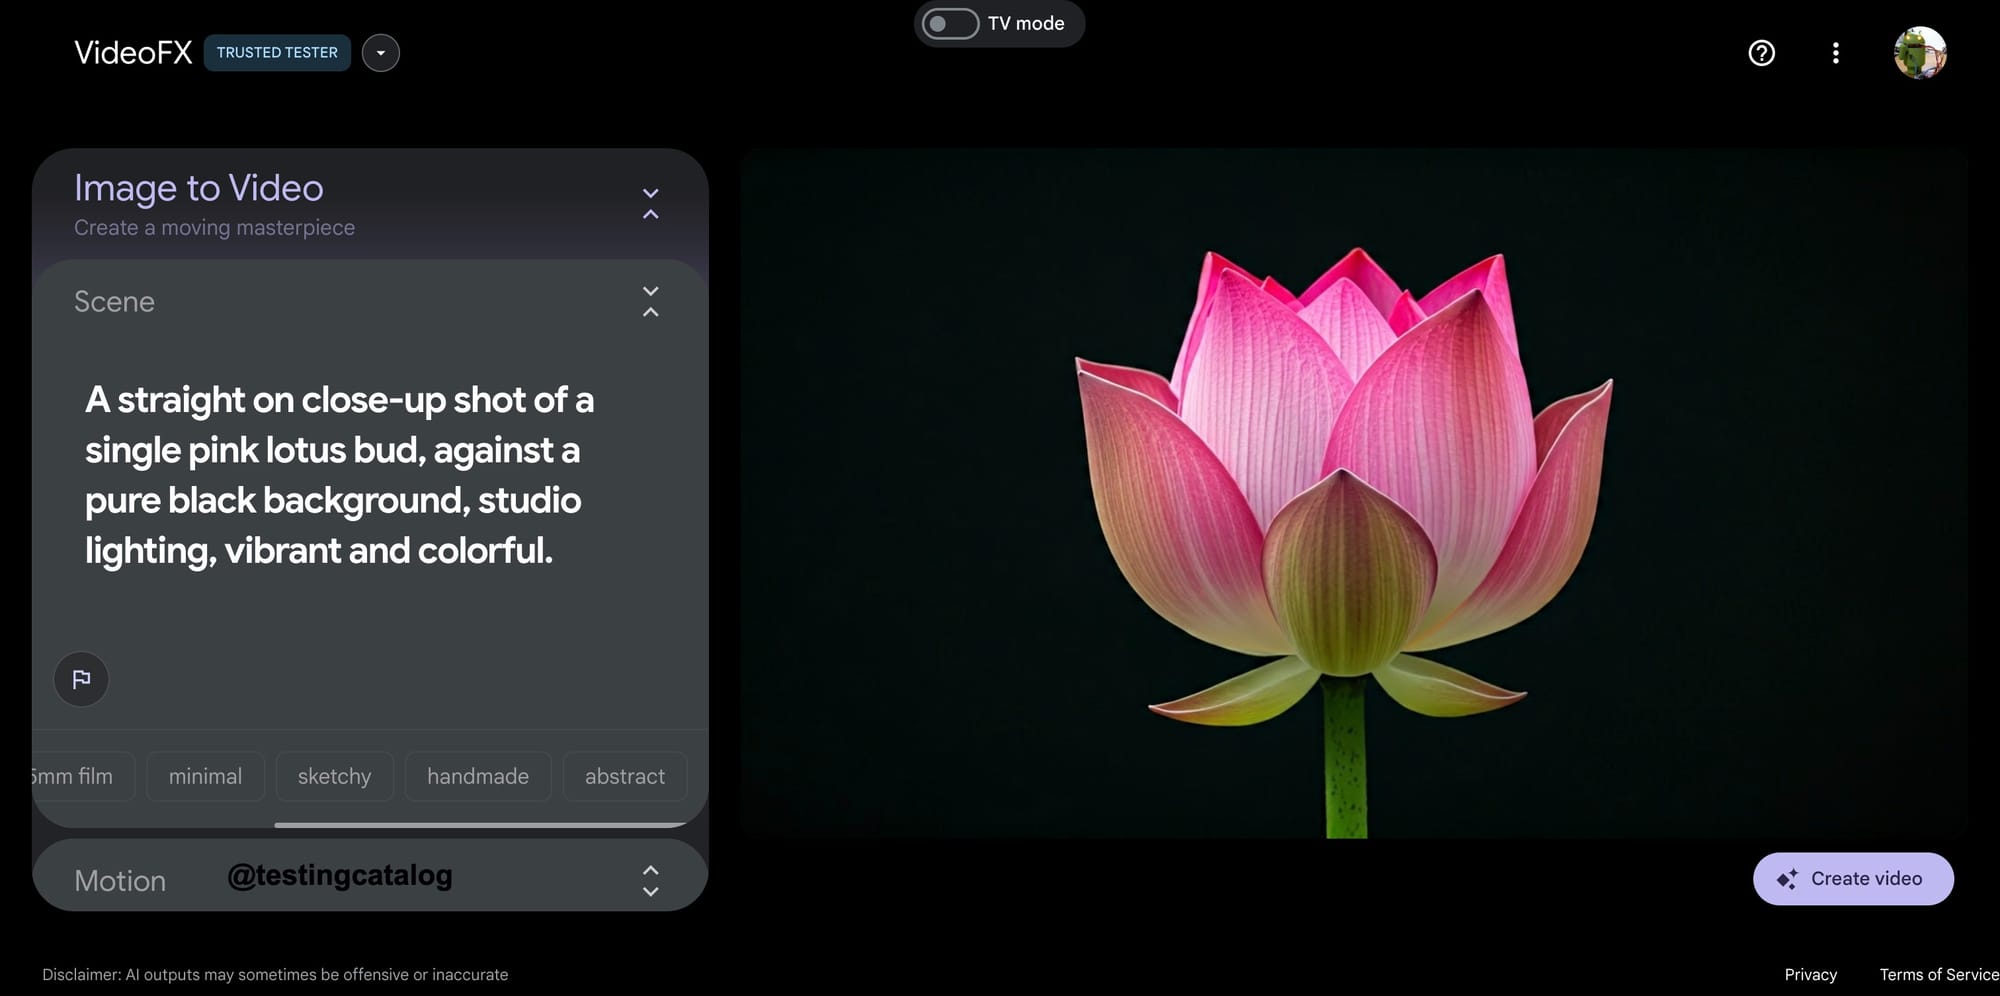Toggle TV mode switch
2000x996 pixels.
pyautogui.click(x=950, y=23)
